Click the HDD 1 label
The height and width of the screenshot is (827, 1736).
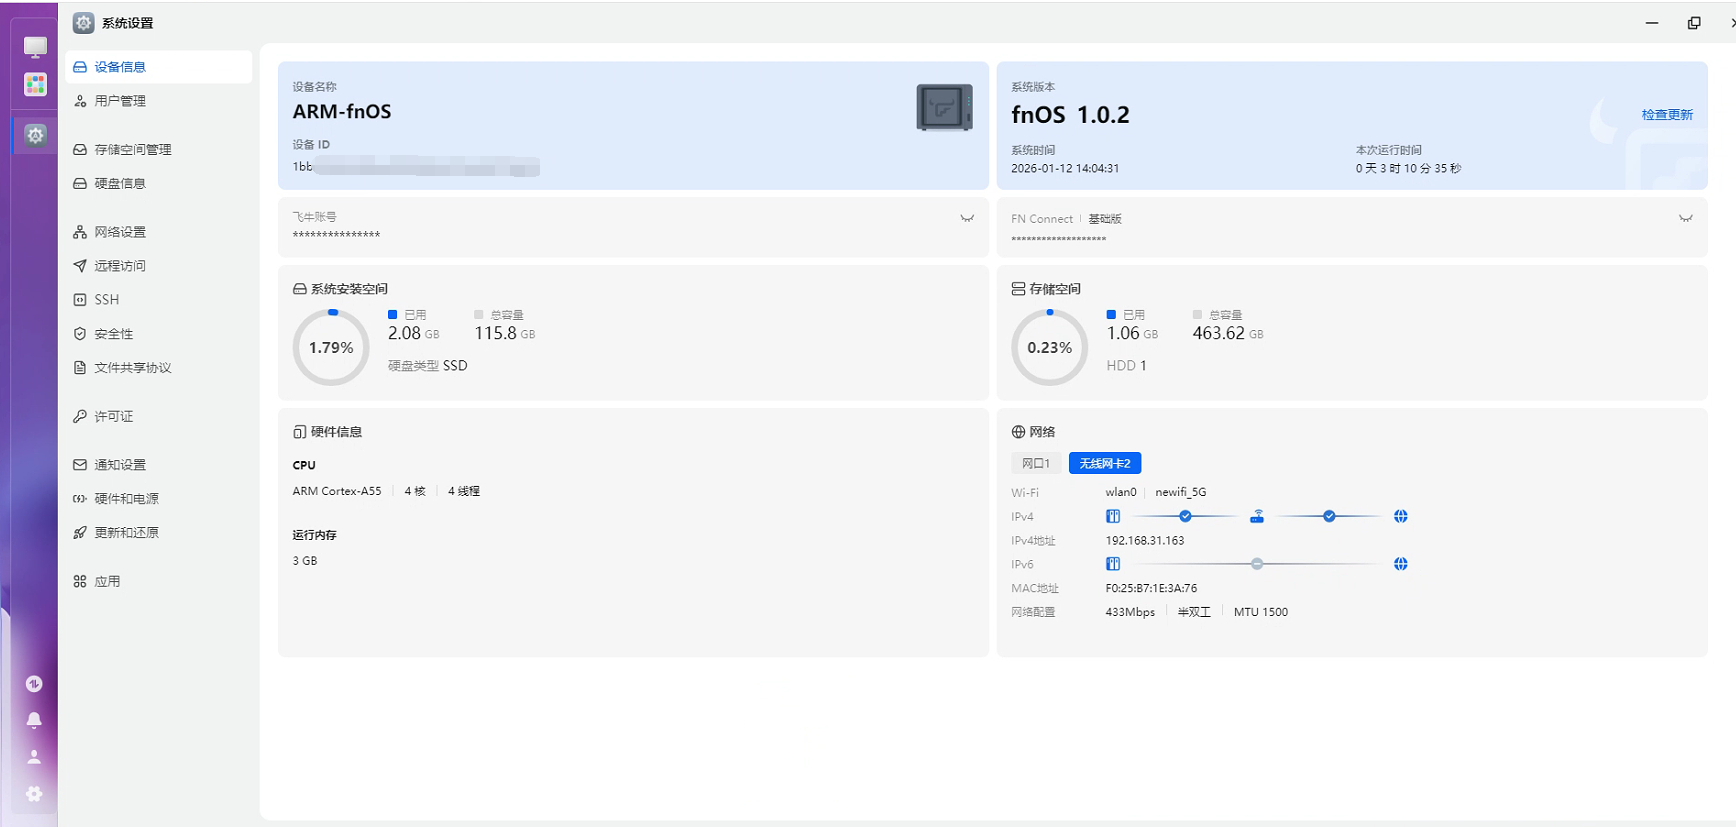(x=1127, y=366)
